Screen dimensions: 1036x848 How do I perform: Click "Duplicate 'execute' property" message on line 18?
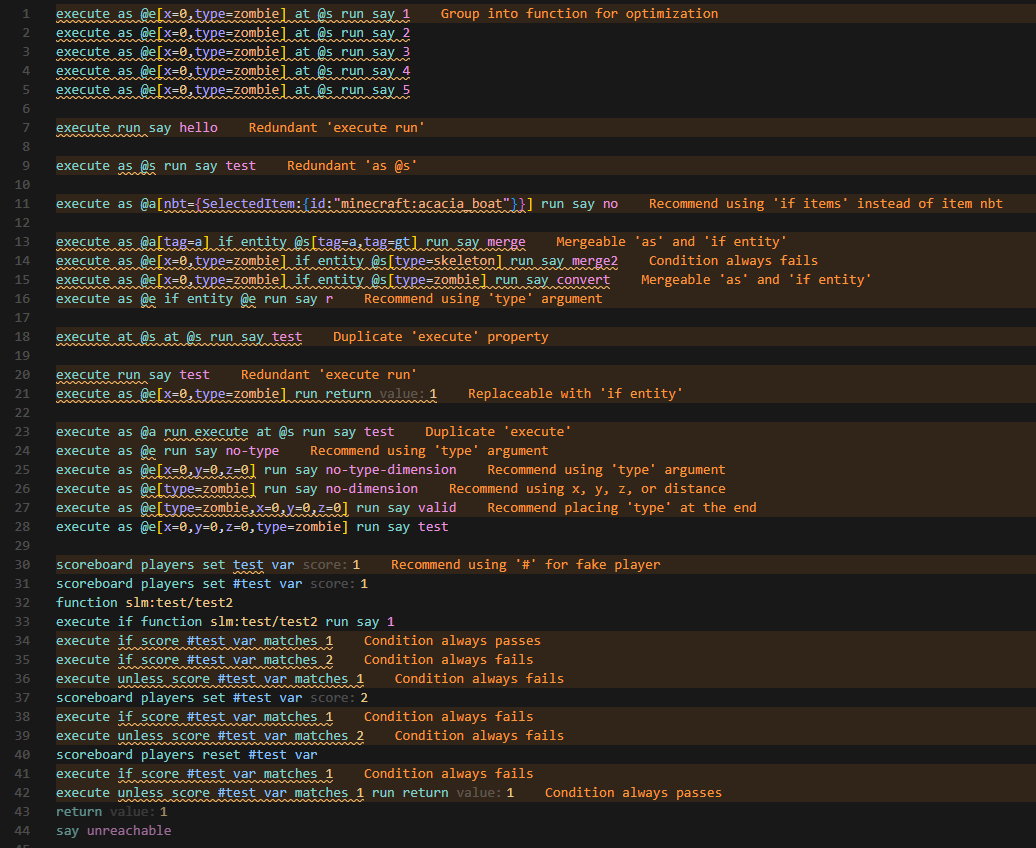pyautogui.click(x=440, y=337)
